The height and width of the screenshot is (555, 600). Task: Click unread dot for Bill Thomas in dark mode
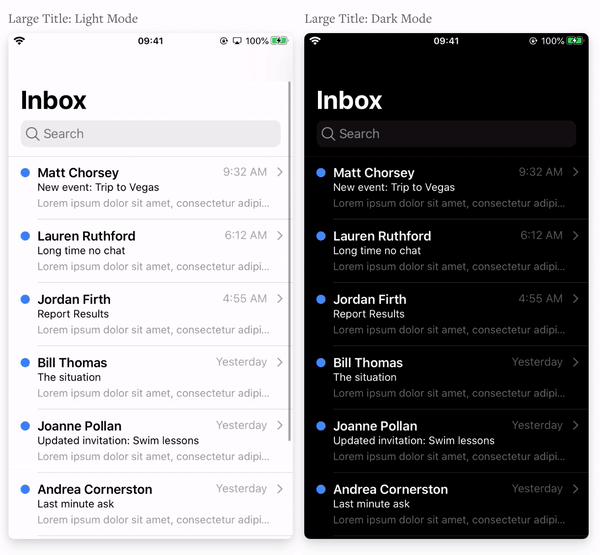coord(321,362)
